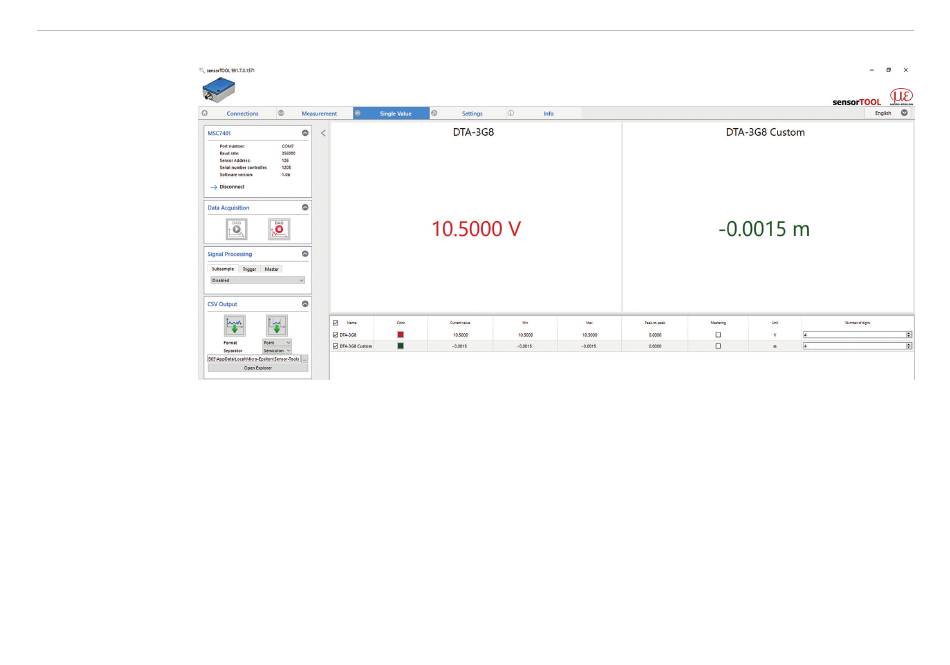Viewport: 950px width, 665px height.
Task: Click the digits stepper for DTA-3G8 row
Action: point(909,335)
